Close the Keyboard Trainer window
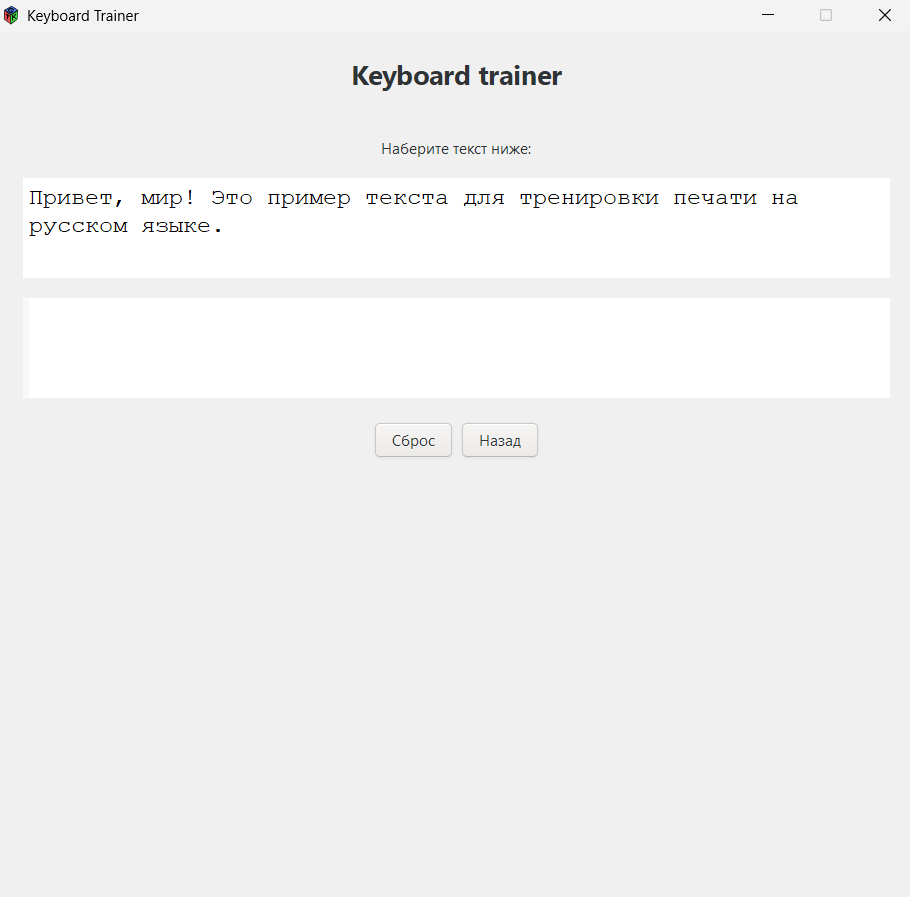 [x=884, y=15]
